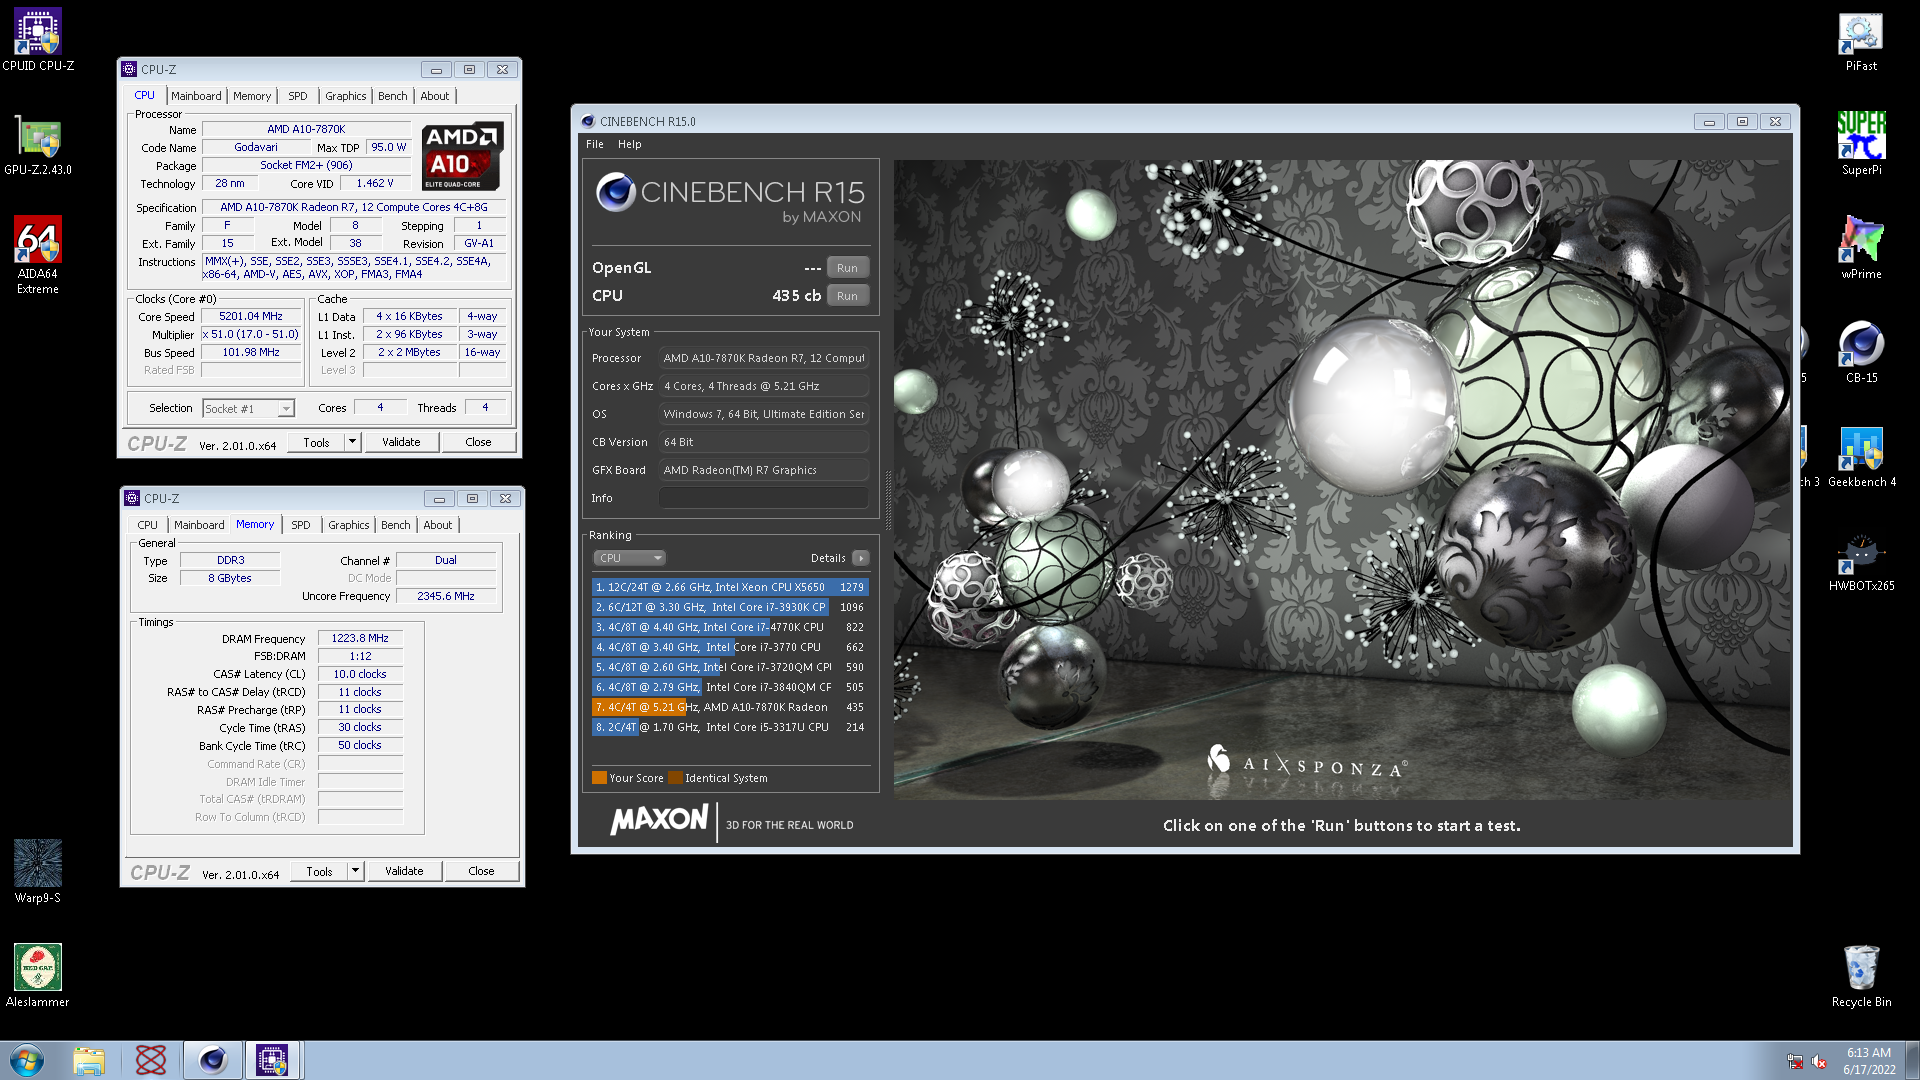Click brown Identical System legend swatch
1920x1080 pixels.
(675, 778)
